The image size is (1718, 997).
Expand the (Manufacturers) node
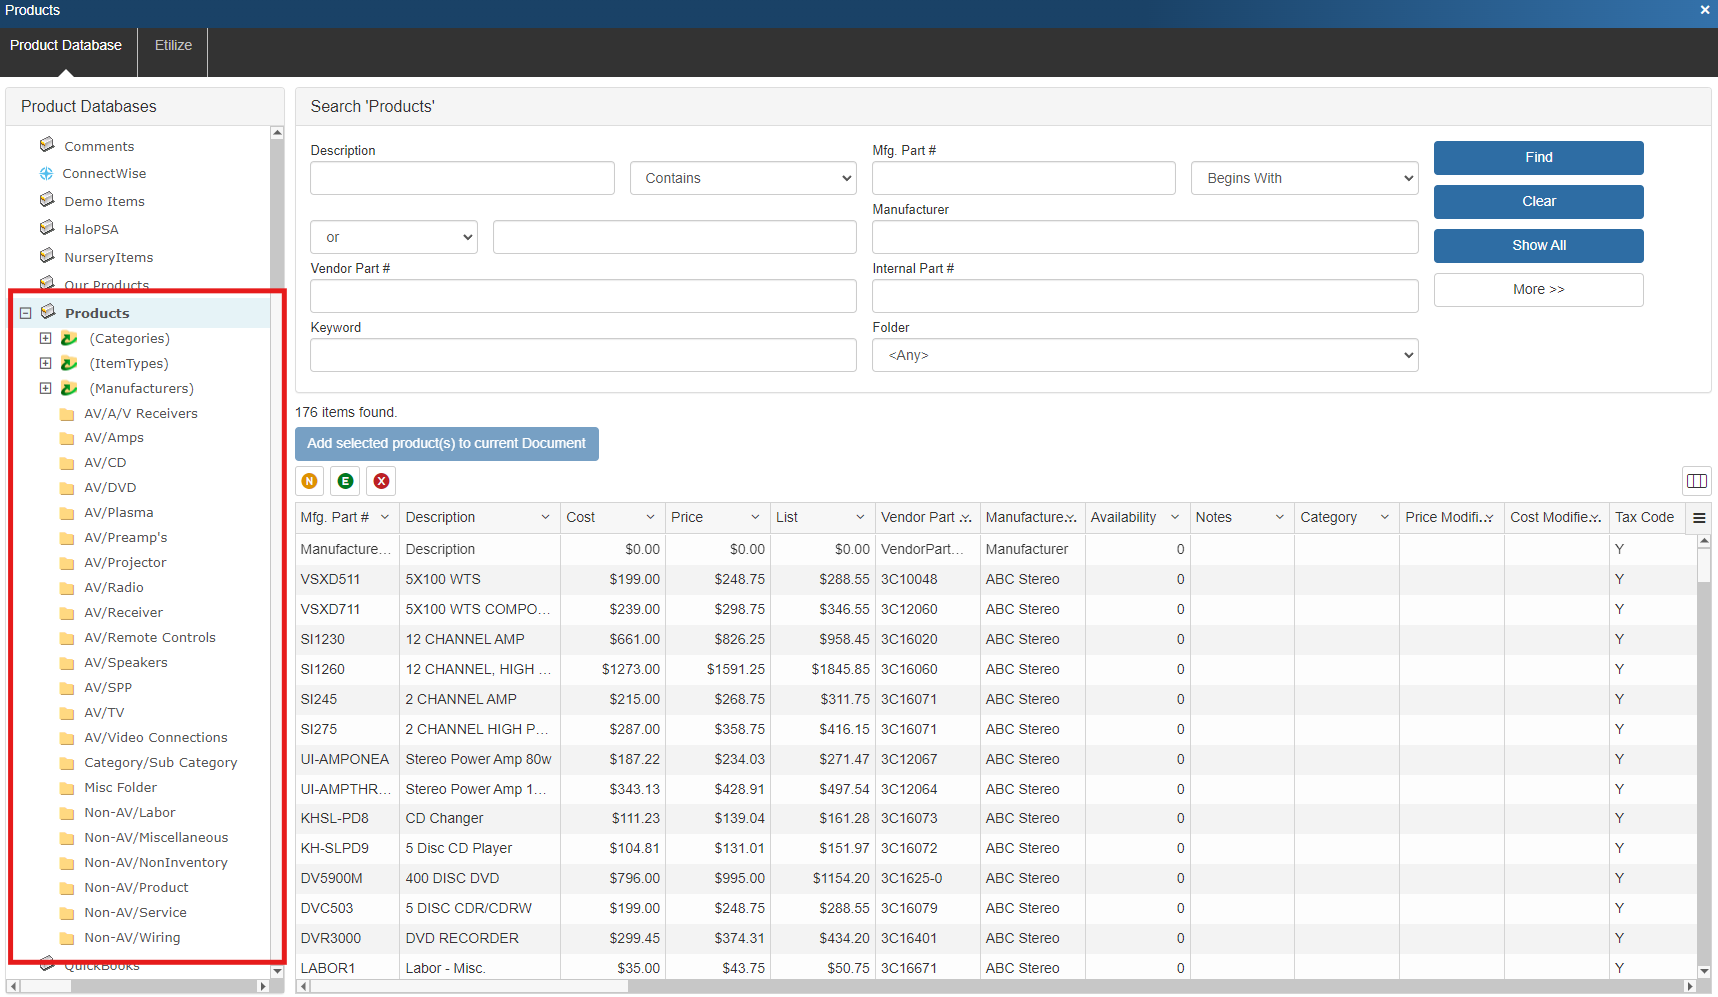[x=45, y=389]
